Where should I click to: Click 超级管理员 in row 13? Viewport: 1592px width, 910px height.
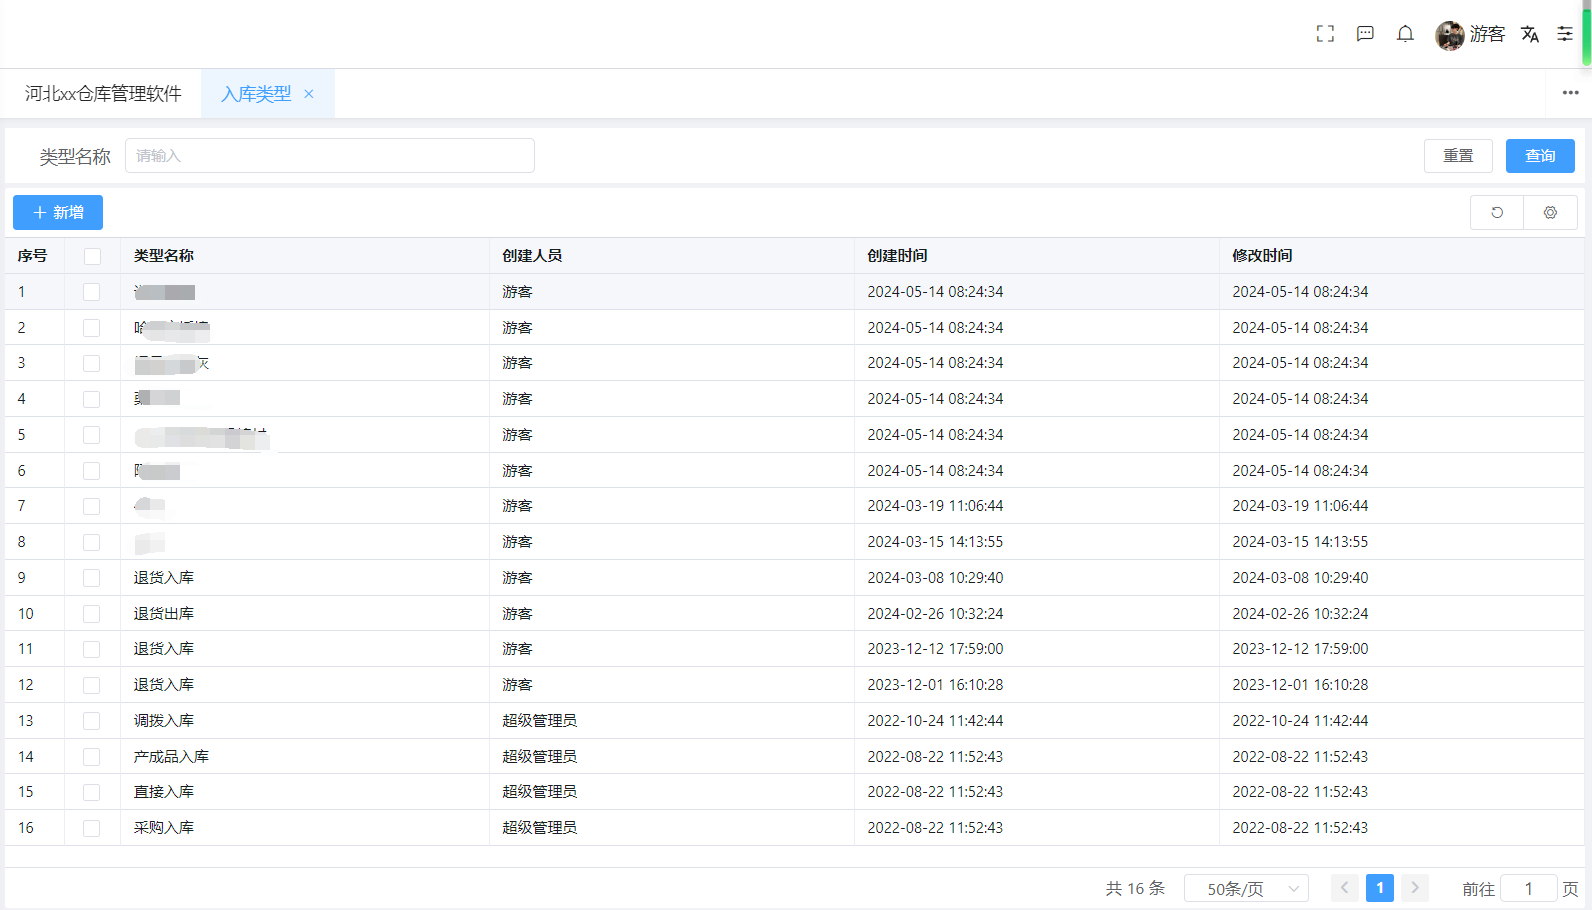coord(539,721)
